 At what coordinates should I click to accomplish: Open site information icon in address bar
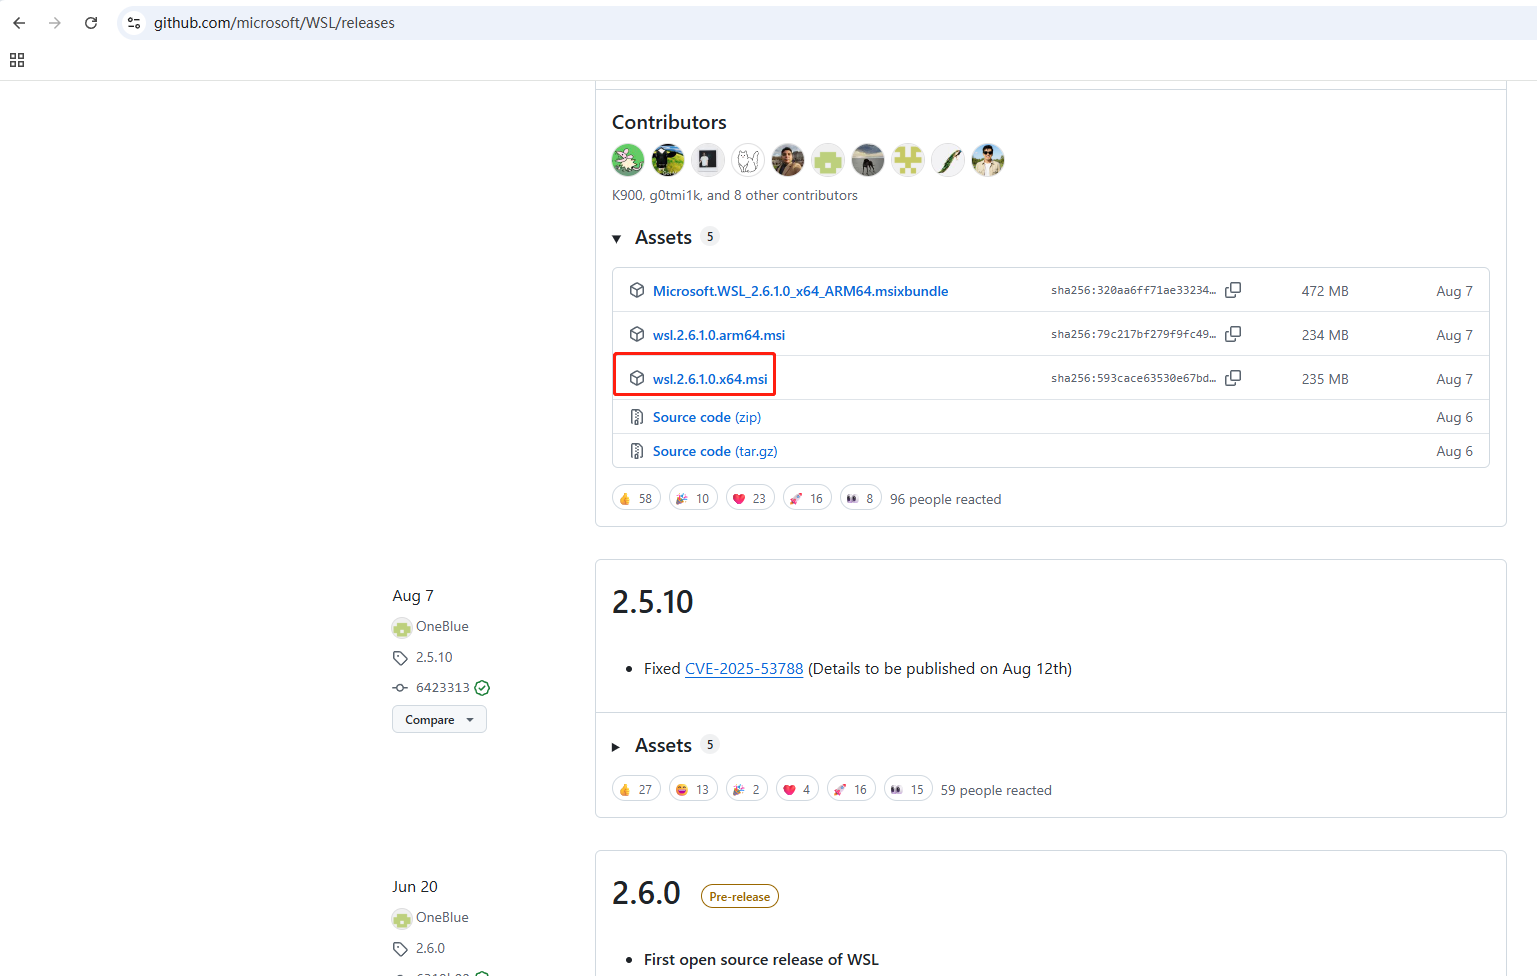(x=134, y=23)
